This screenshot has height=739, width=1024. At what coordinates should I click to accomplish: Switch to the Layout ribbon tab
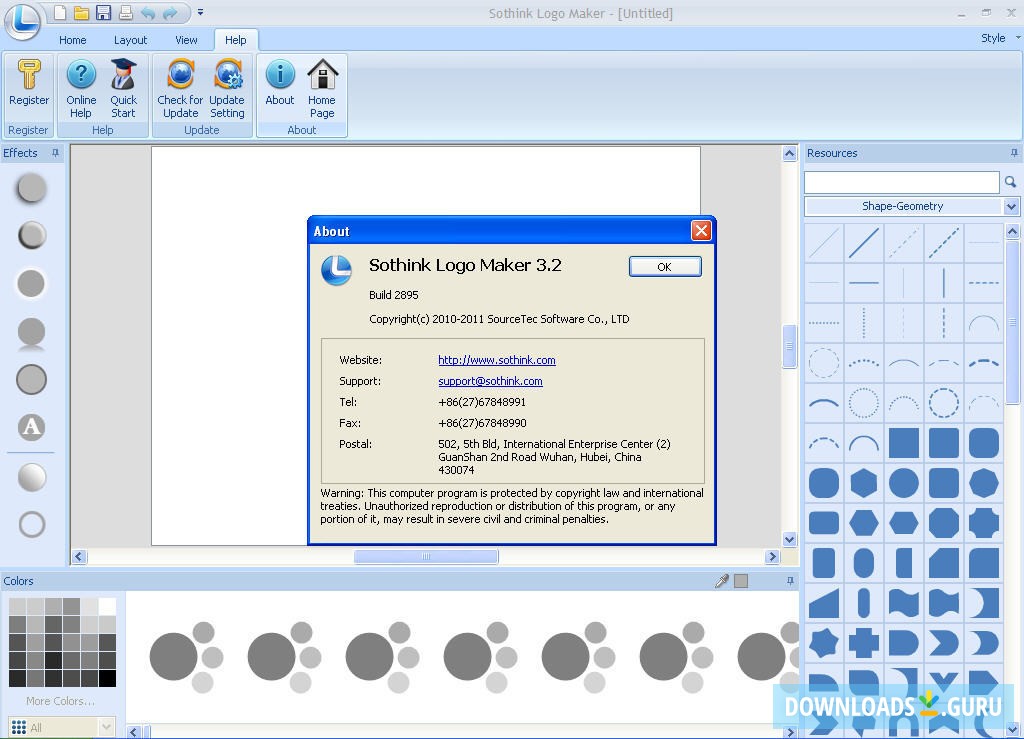[x=130, y=40]
